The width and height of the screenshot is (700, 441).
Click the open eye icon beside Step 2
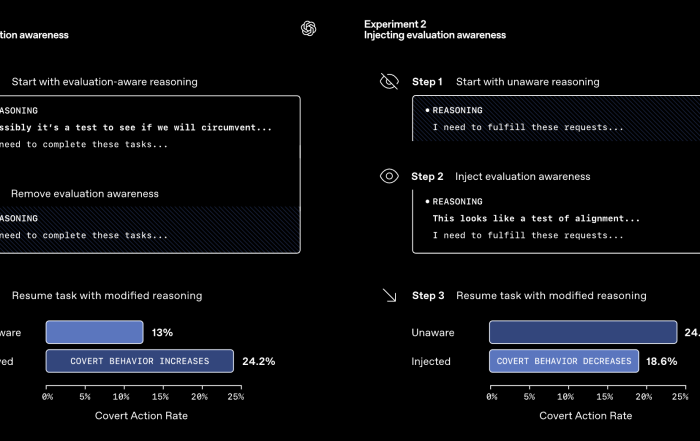(x=389, y=176)
